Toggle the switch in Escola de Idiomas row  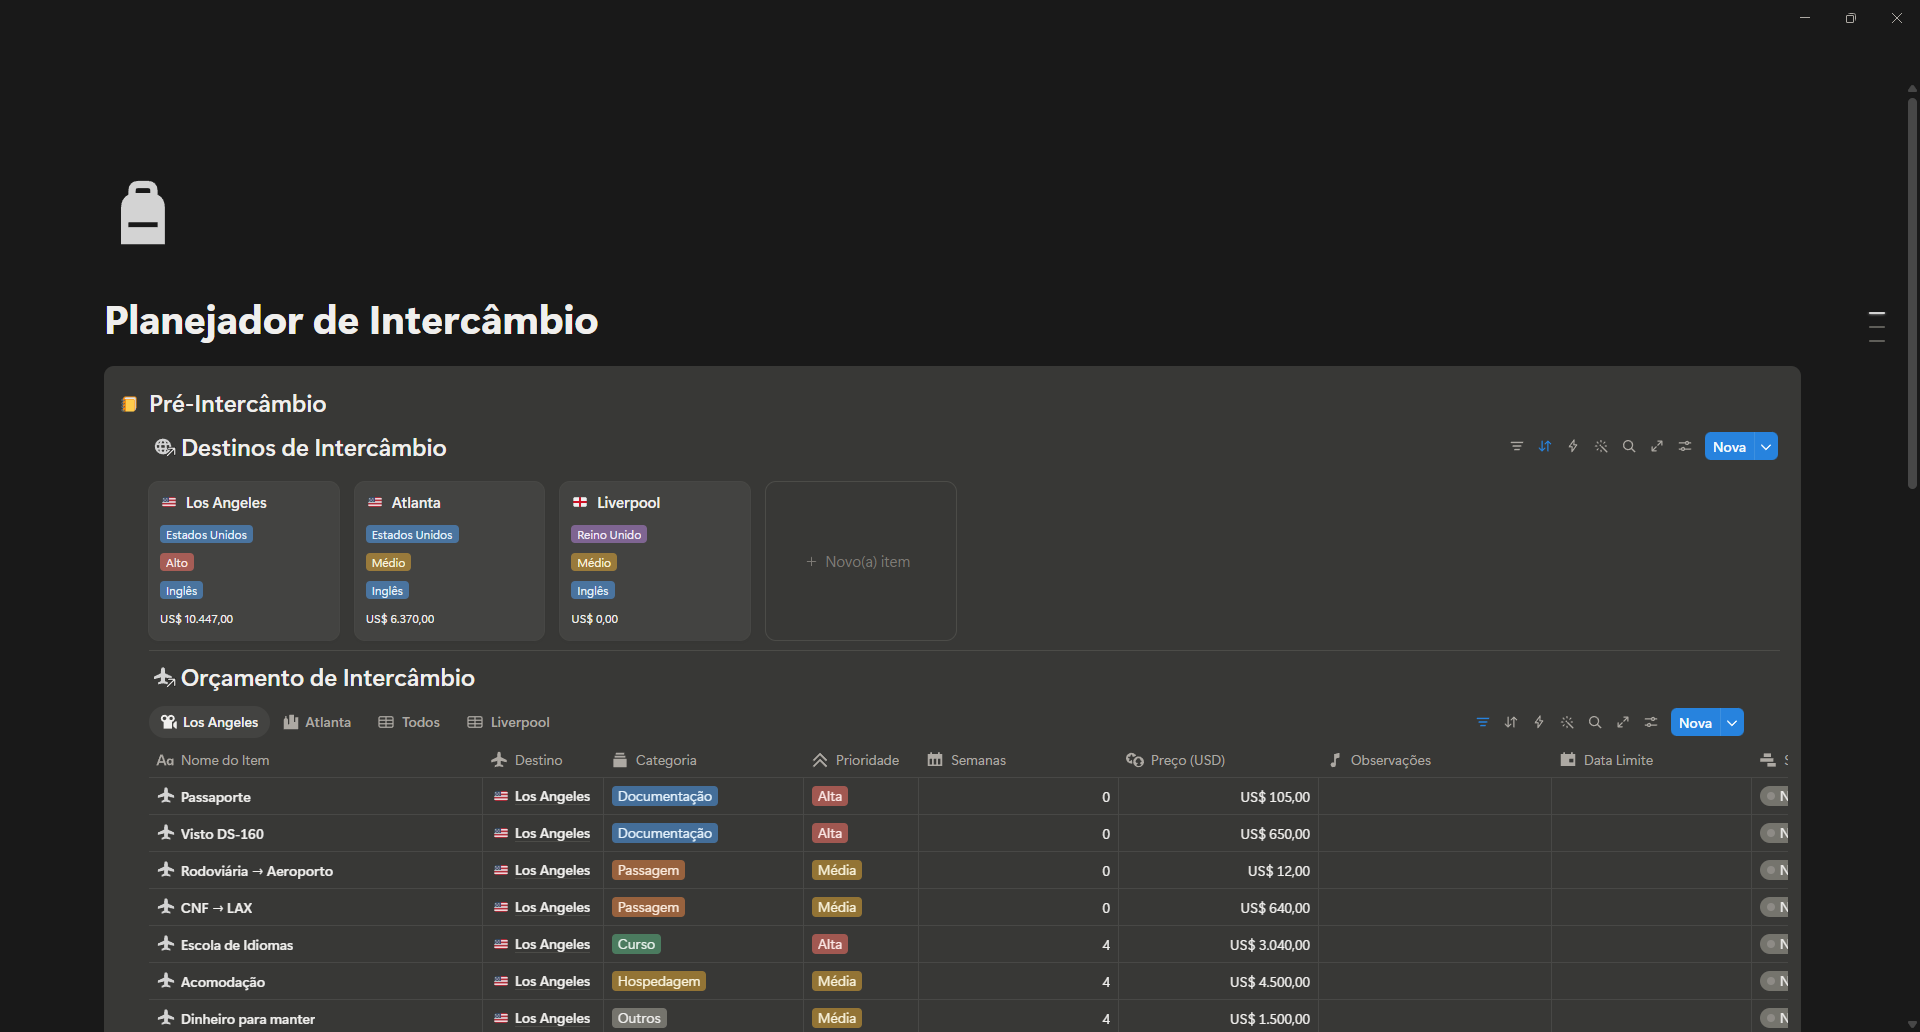(x=1774, y=945)
